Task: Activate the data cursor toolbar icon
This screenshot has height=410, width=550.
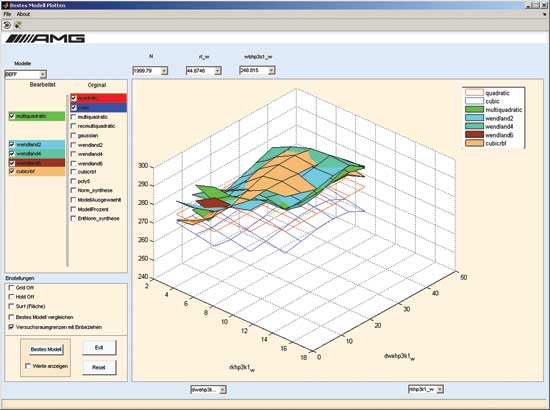Action: 18,25
